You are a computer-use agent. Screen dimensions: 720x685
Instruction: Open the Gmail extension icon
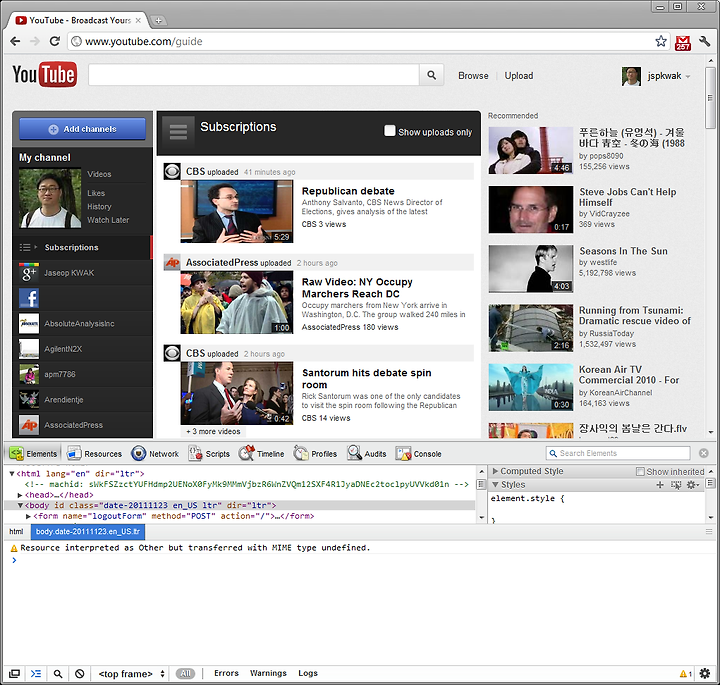tap(683, 42)
